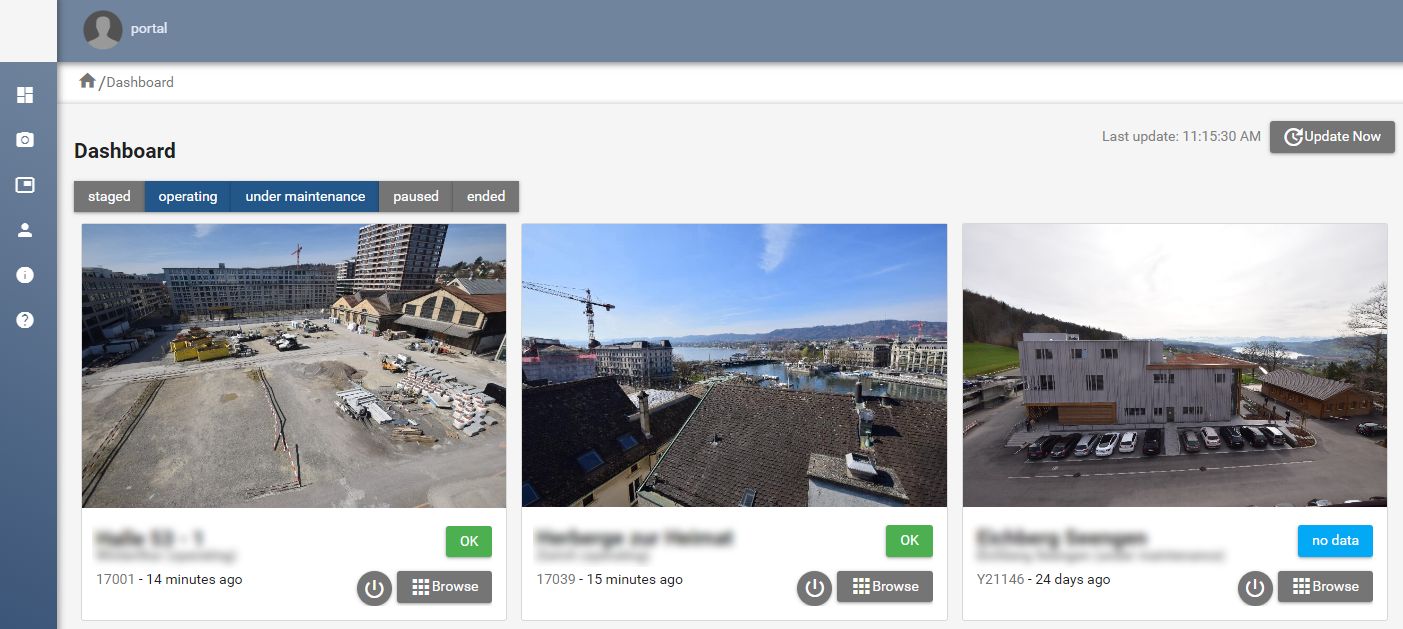Open the camera section in sidebar
The height and width of the screenshot is (629, 1403).
25,140
